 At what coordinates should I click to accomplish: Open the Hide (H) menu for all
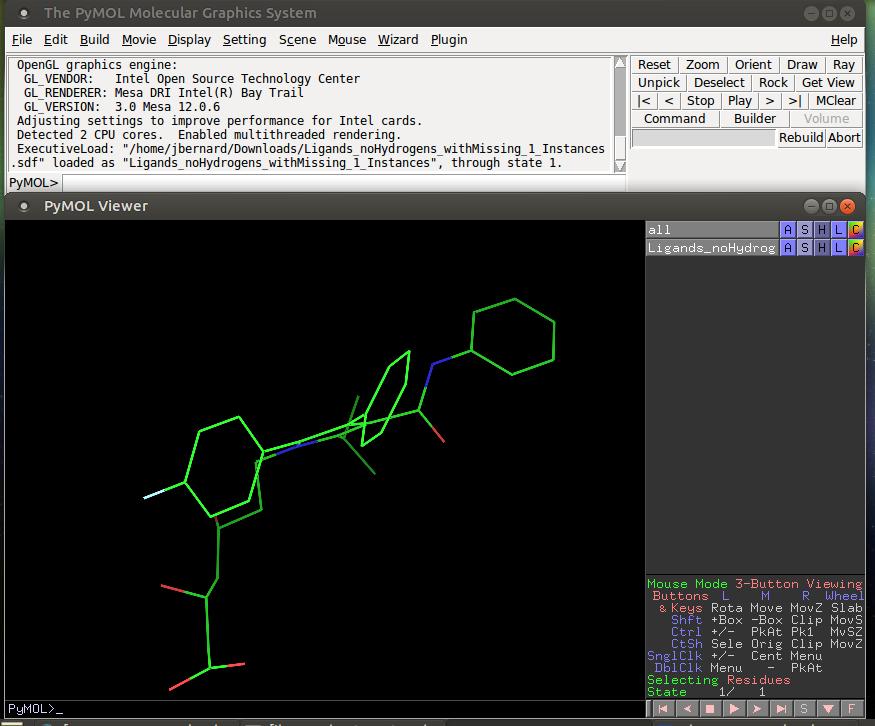pyautogui.click(x=821, y=229)
